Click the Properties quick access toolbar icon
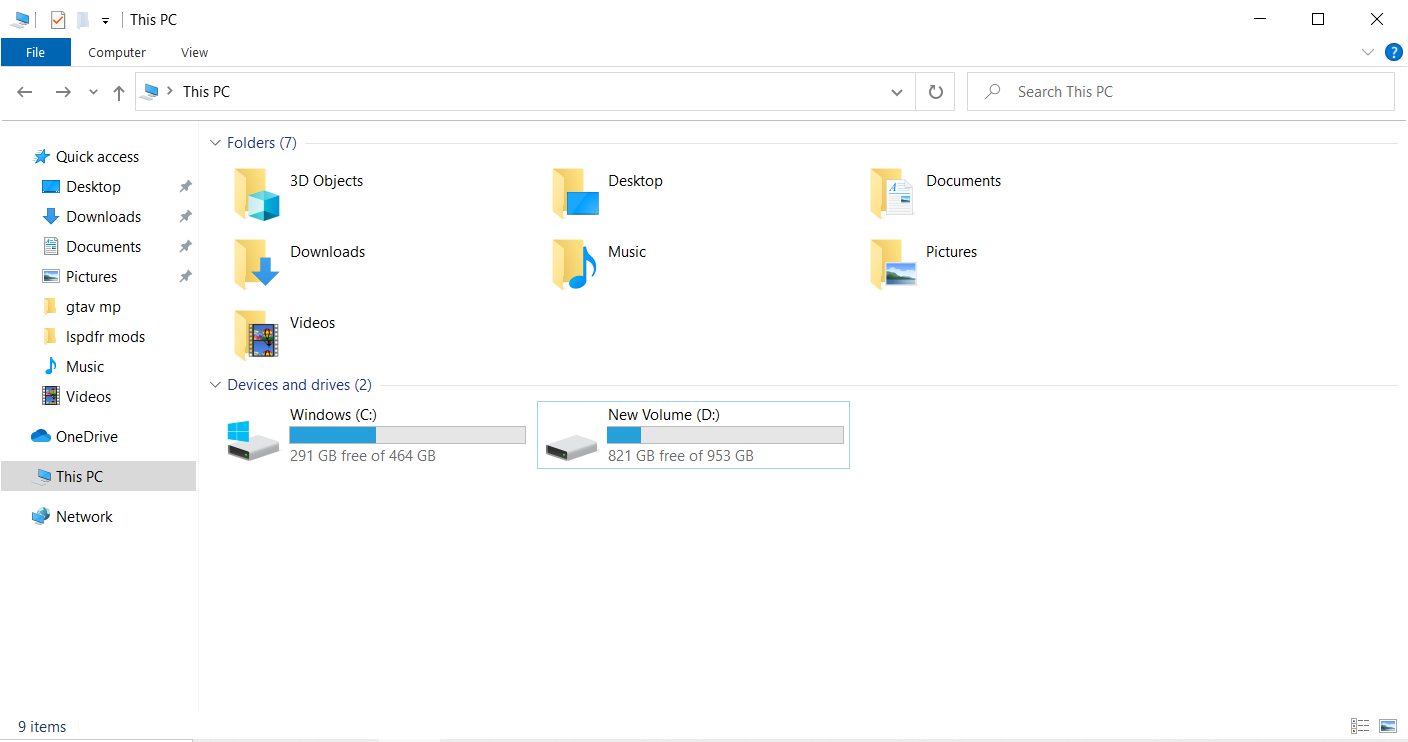 coord(58,19)
